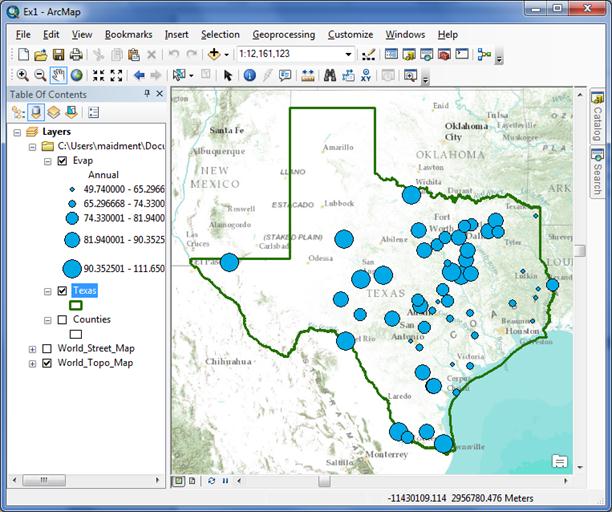Collapse the Texas layer legend
Screen dimensions: 612x512
tap(48, 291)
